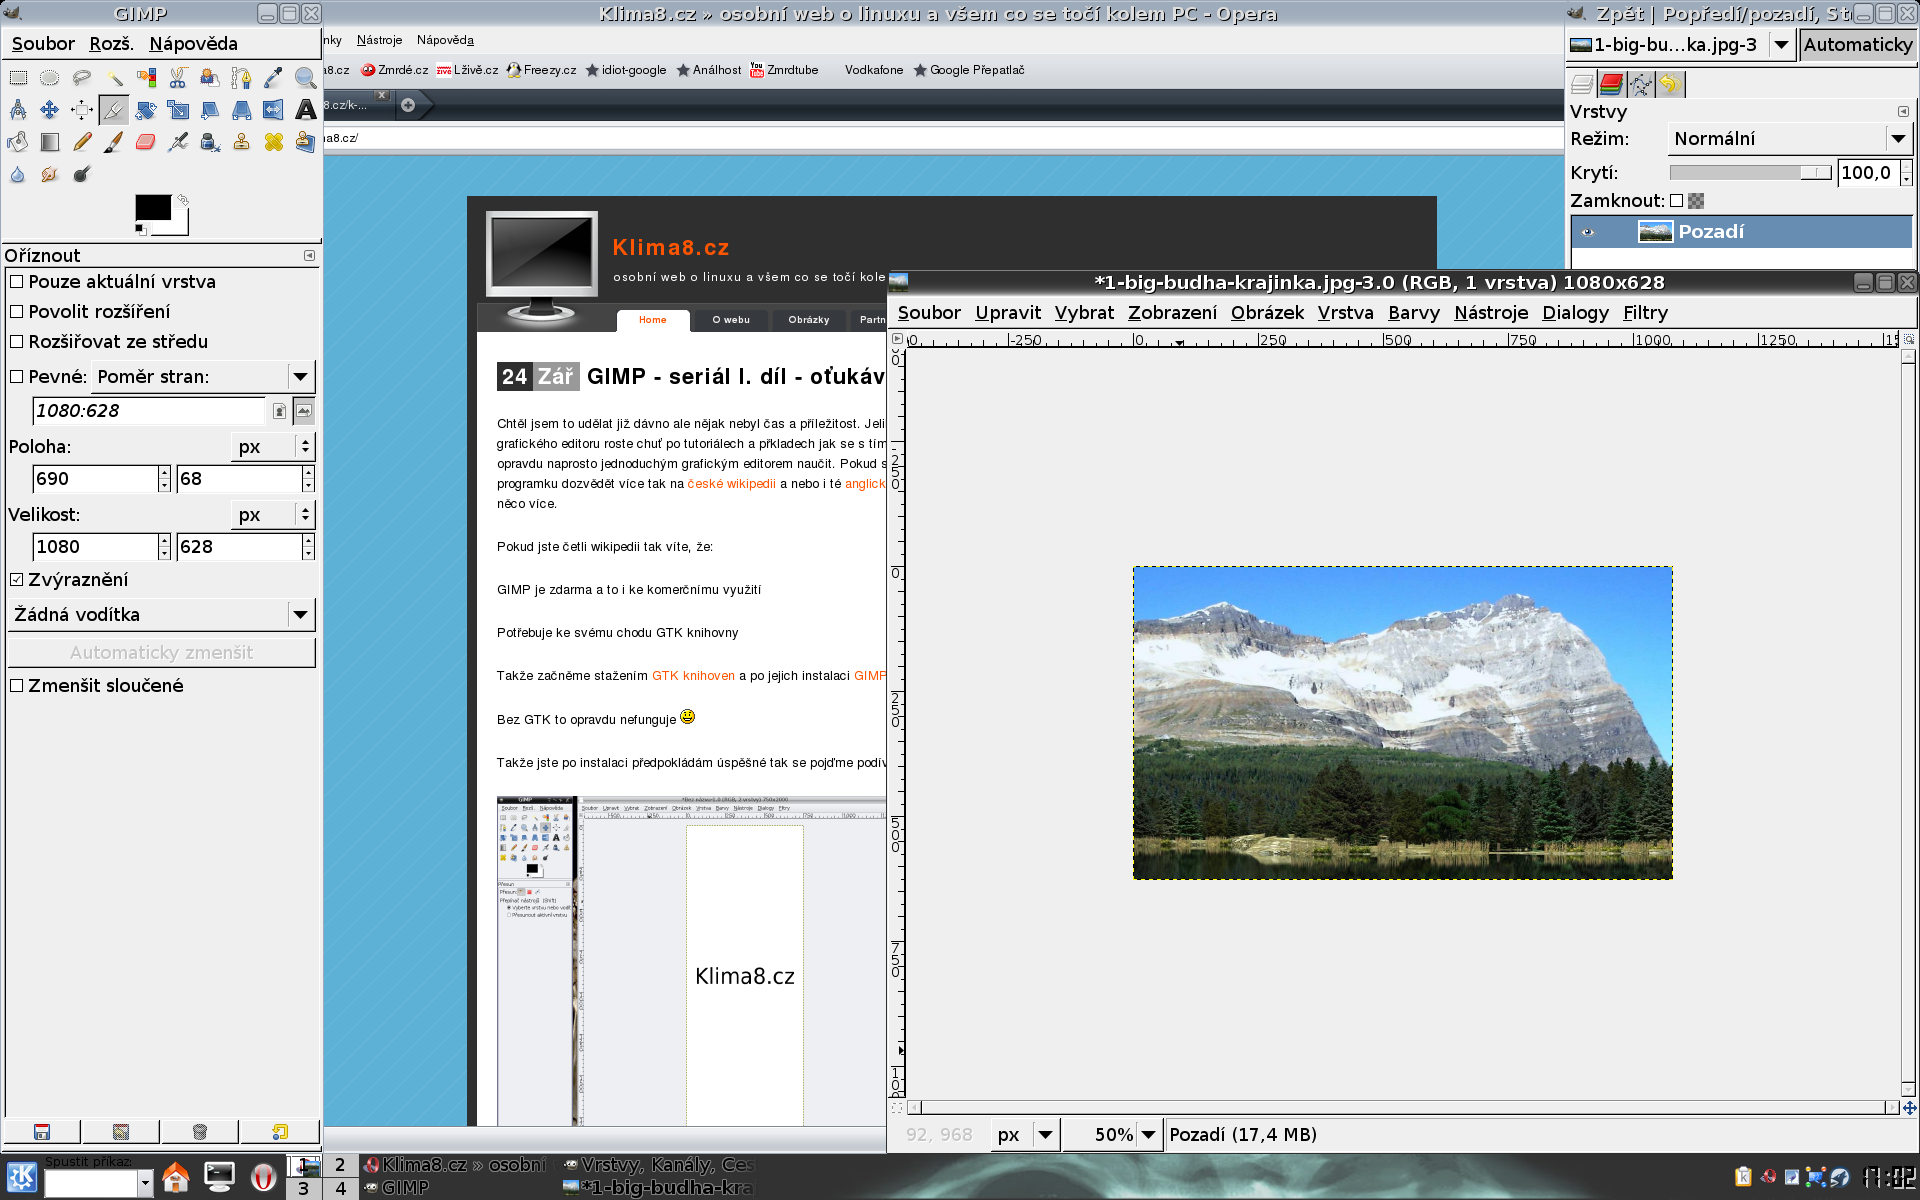Toggle the 'Zamknout' lock checkbox in the layers panel

(1677, 201)
